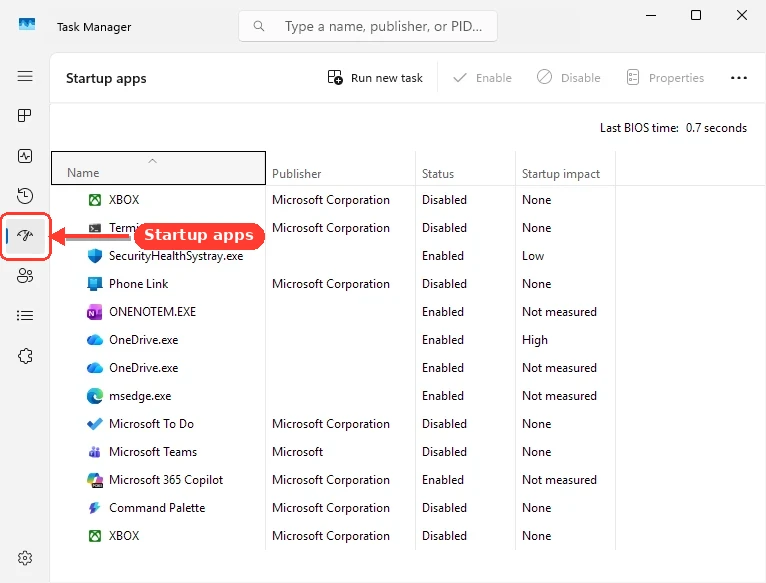Click the search magnifier icon

pos(259,26)
